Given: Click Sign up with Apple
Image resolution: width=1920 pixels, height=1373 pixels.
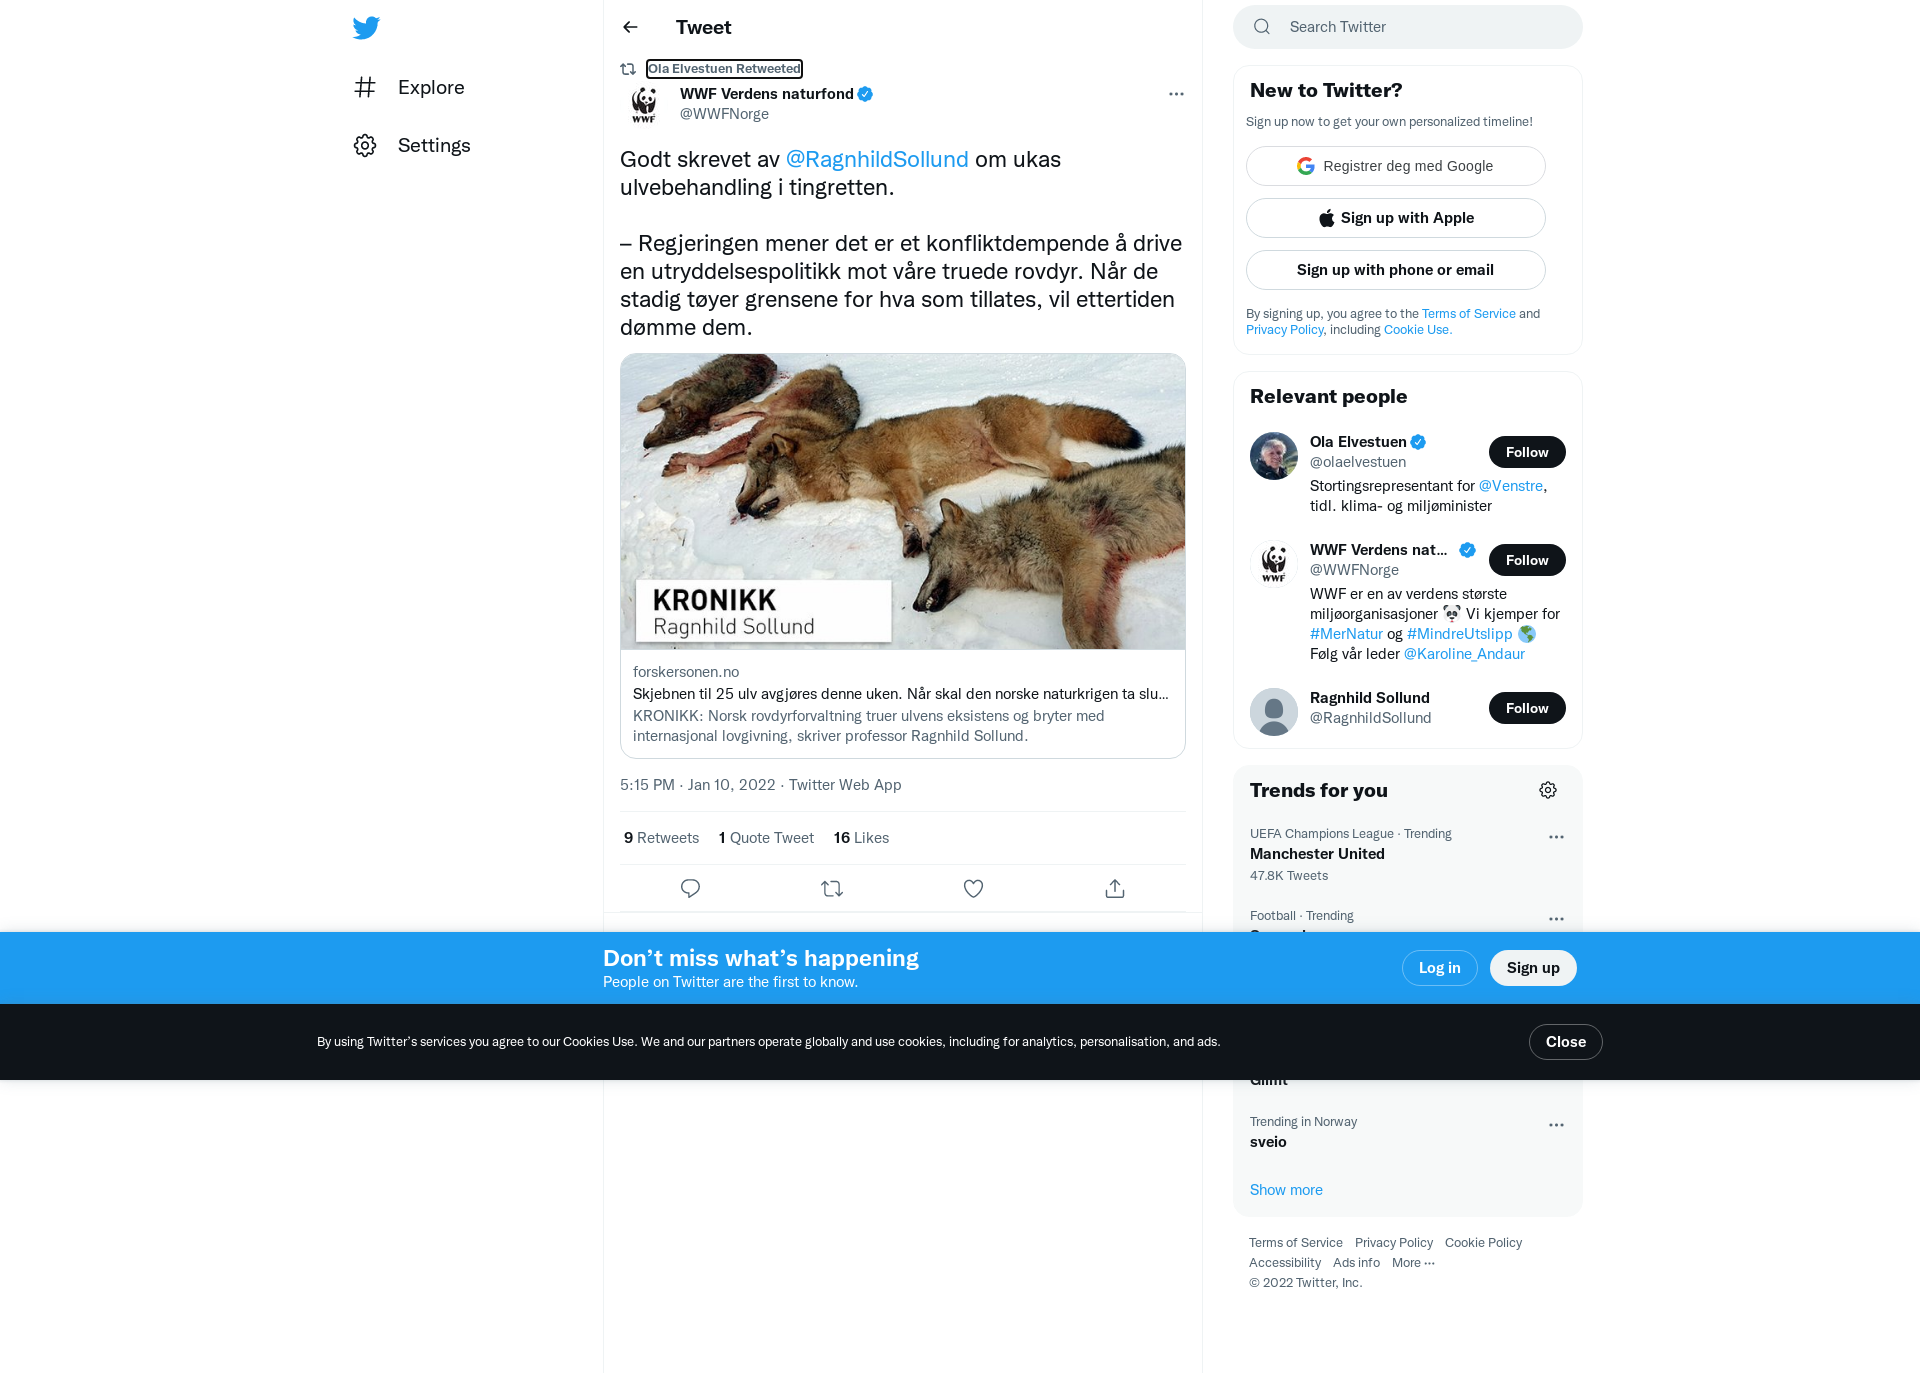Looking at the screenshot, I should [x=1395, y=218].
